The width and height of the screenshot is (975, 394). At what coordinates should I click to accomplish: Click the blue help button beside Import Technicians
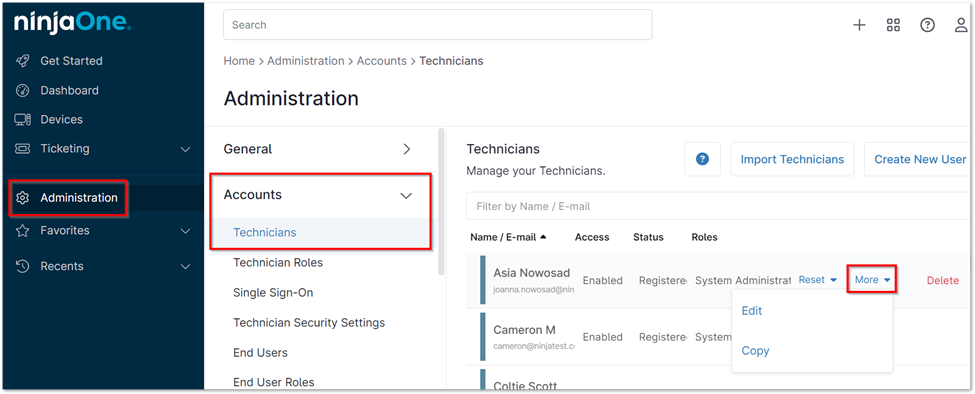pos(703,159)
